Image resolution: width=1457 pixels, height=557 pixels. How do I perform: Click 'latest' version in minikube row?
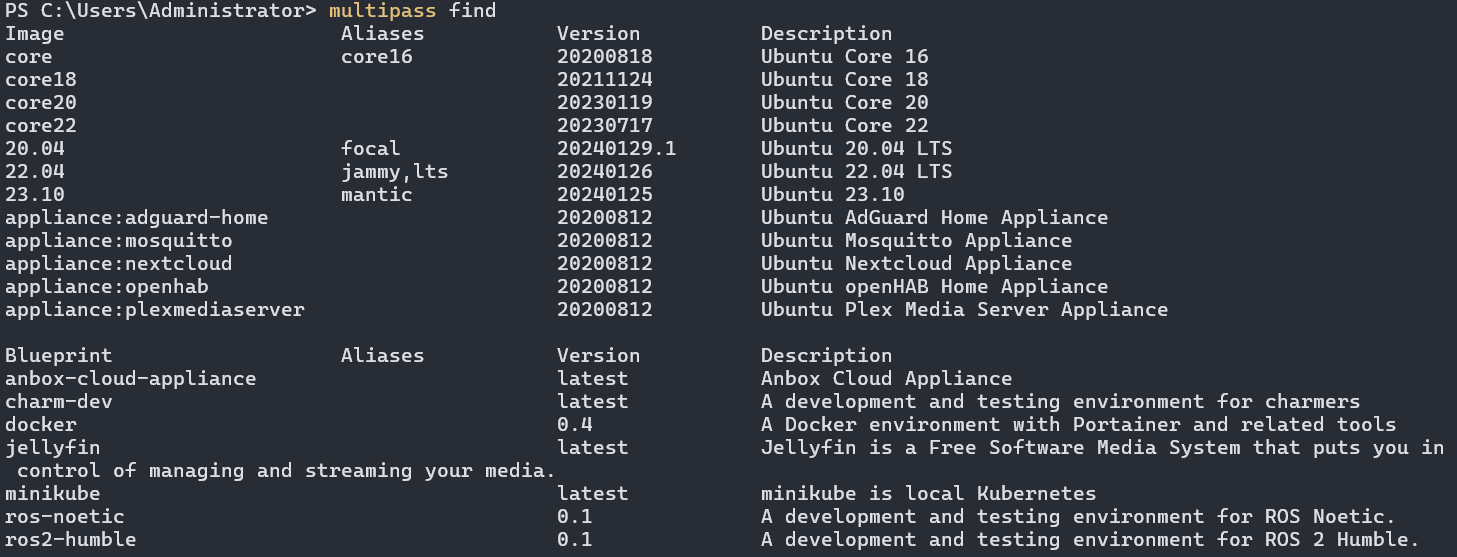click(x=593, y=493)
